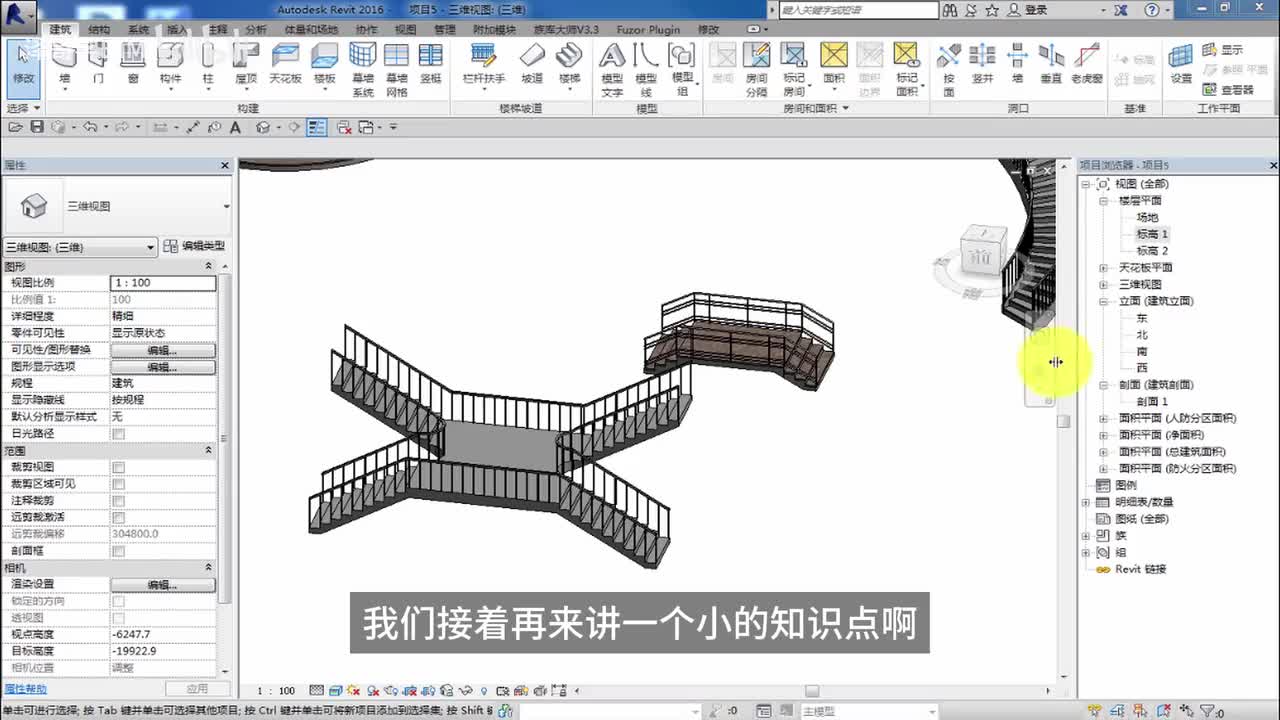The width and height of the screenshot is (1280, 720).
Task: Expand the 天花板平面 tree node
Action: 1103,268
